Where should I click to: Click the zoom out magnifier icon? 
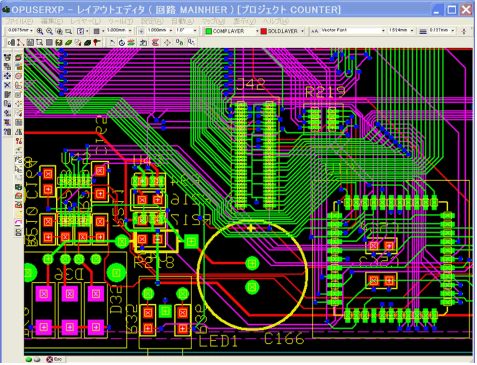49,31
